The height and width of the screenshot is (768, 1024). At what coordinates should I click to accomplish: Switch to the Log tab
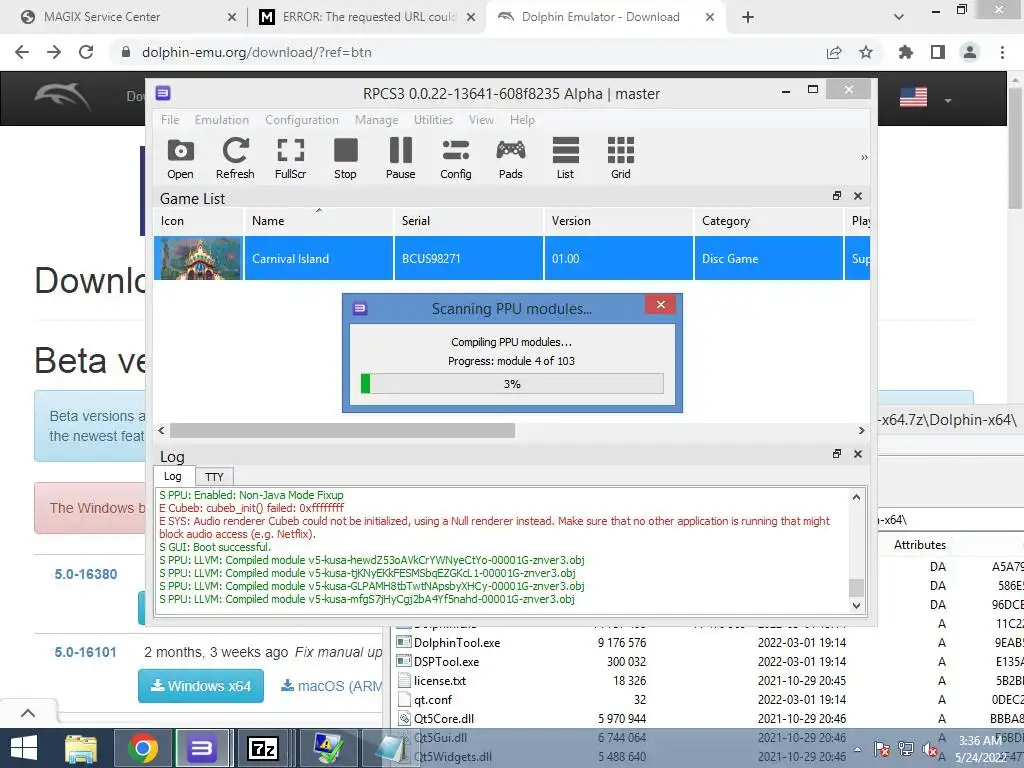173,476
